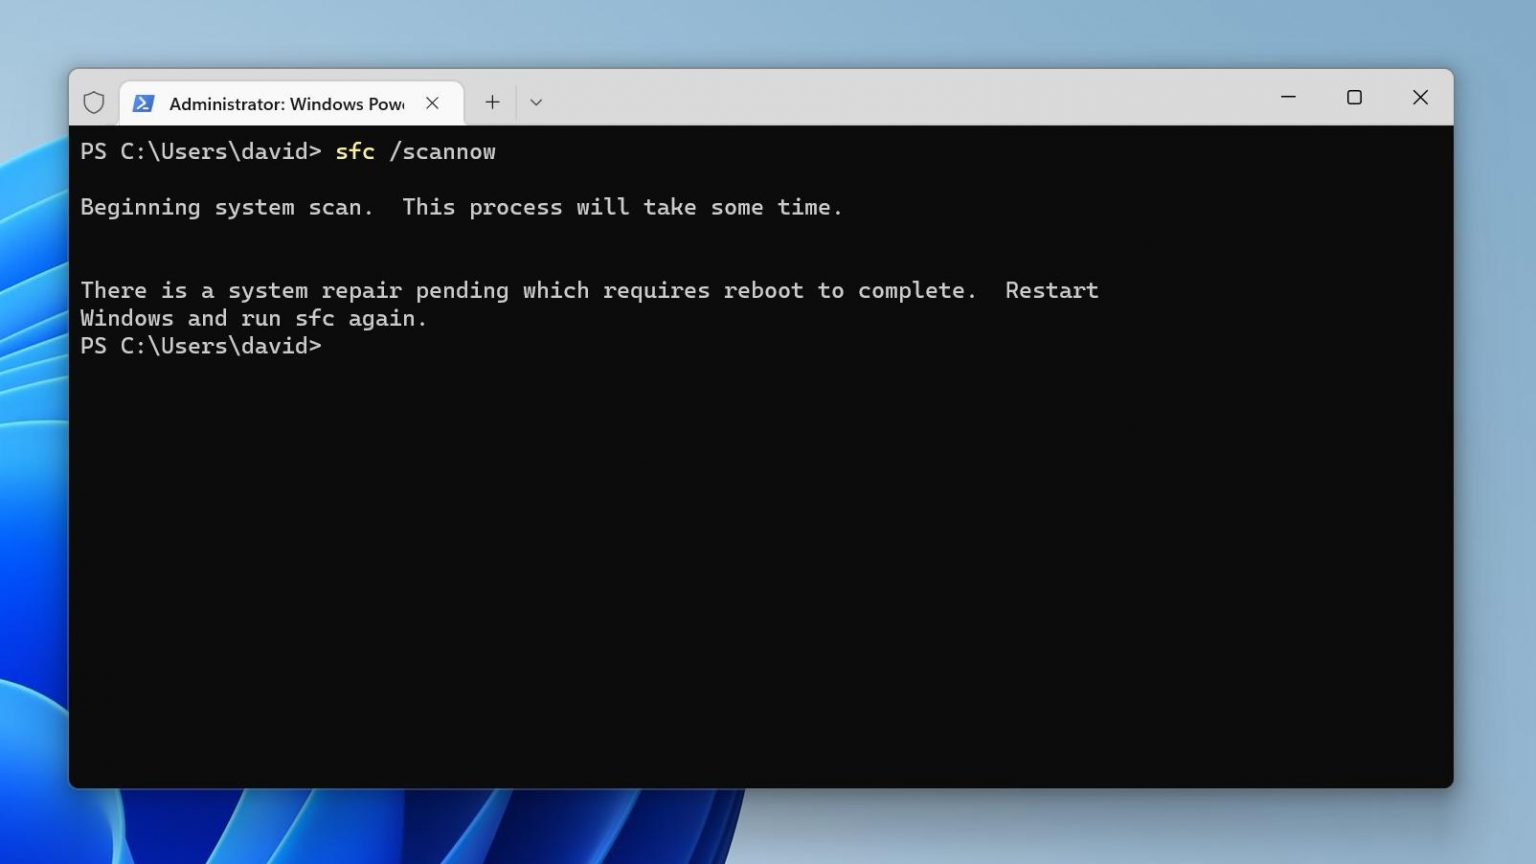
Task: Click the PowerShell icon on the tab
Action: (x=143, y=103)
